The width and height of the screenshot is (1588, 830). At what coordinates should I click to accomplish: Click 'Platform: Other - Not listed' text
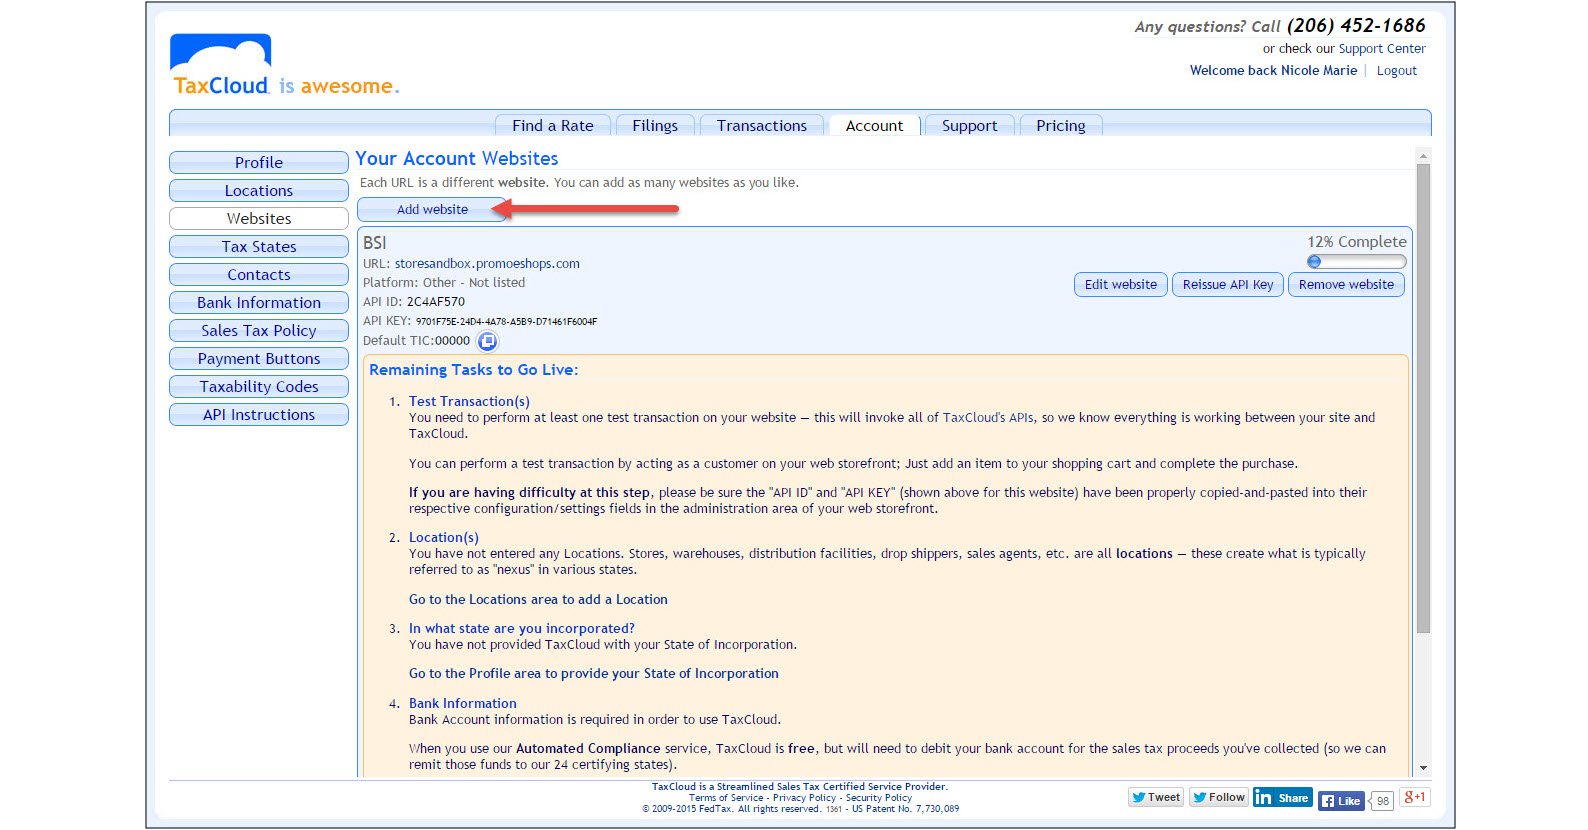point(444,283)
